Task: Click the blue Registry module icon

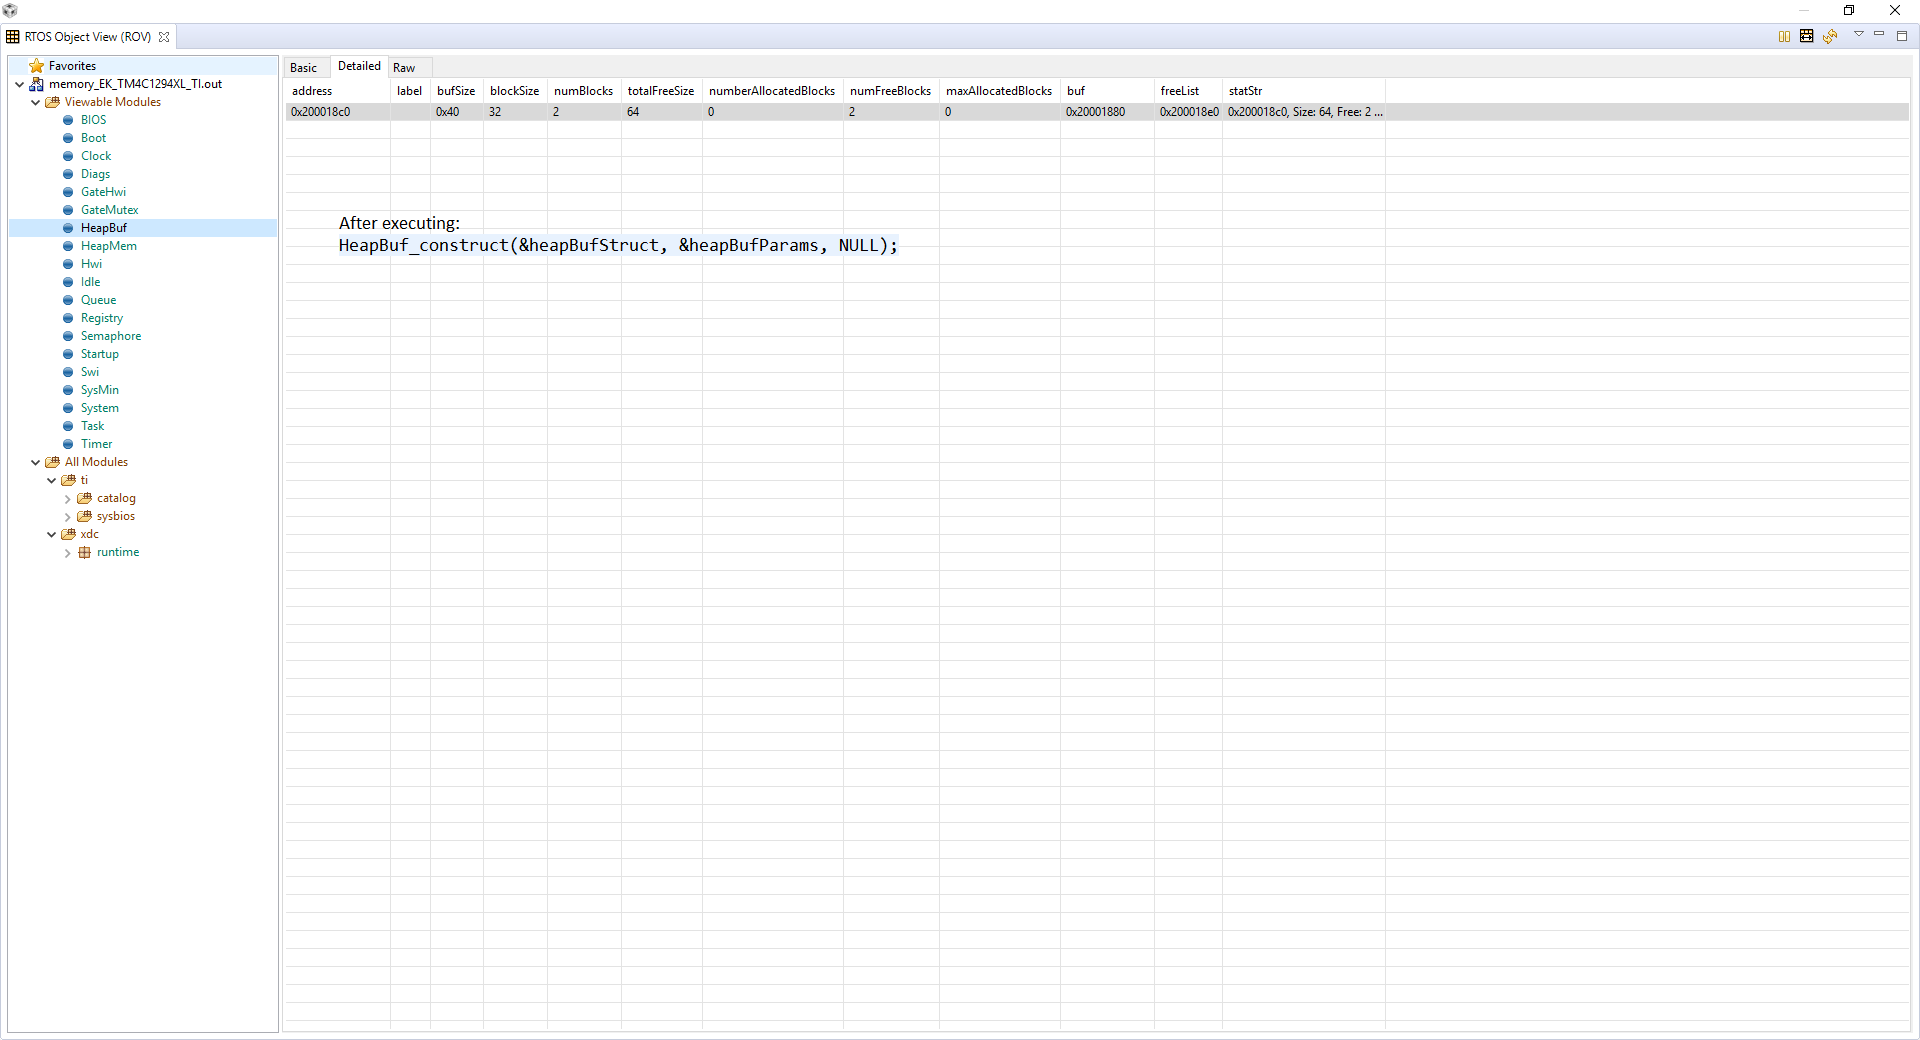Action: pos(68,318)
